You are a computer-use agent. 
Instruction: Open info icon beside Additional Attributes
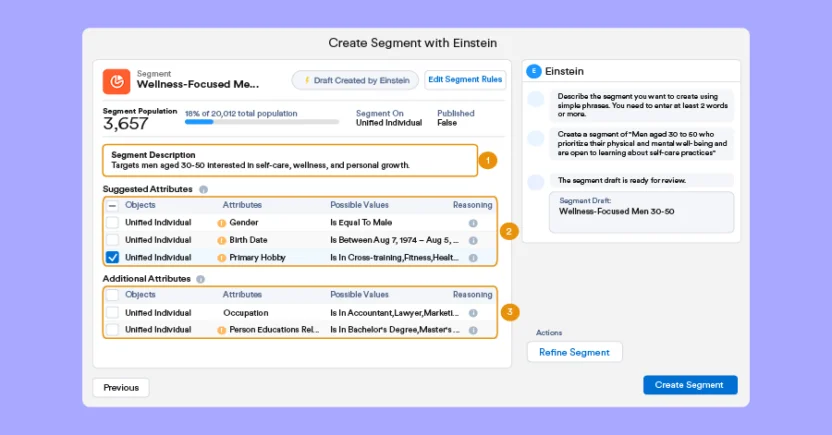point(201,279)
